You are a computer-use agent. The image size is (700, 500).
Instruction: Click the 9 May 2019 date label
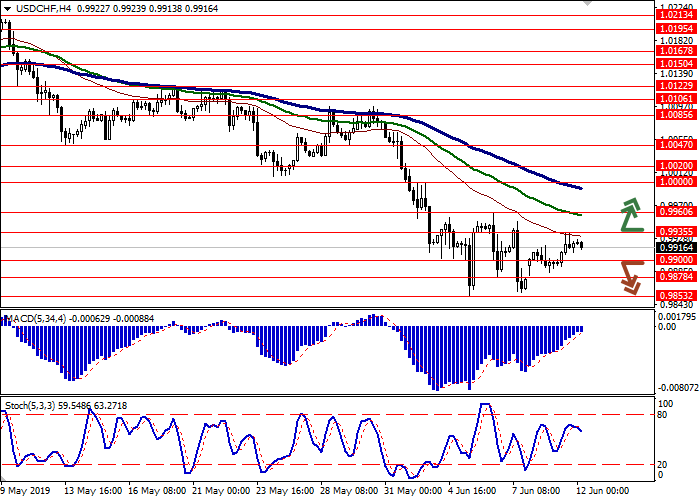tap(26, 492)
